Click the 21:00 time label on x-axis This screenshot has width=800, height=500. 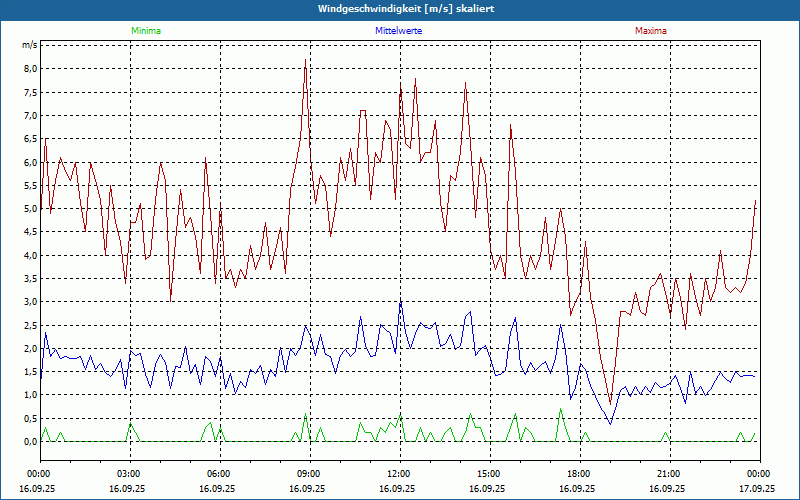[x=670, y=474]
